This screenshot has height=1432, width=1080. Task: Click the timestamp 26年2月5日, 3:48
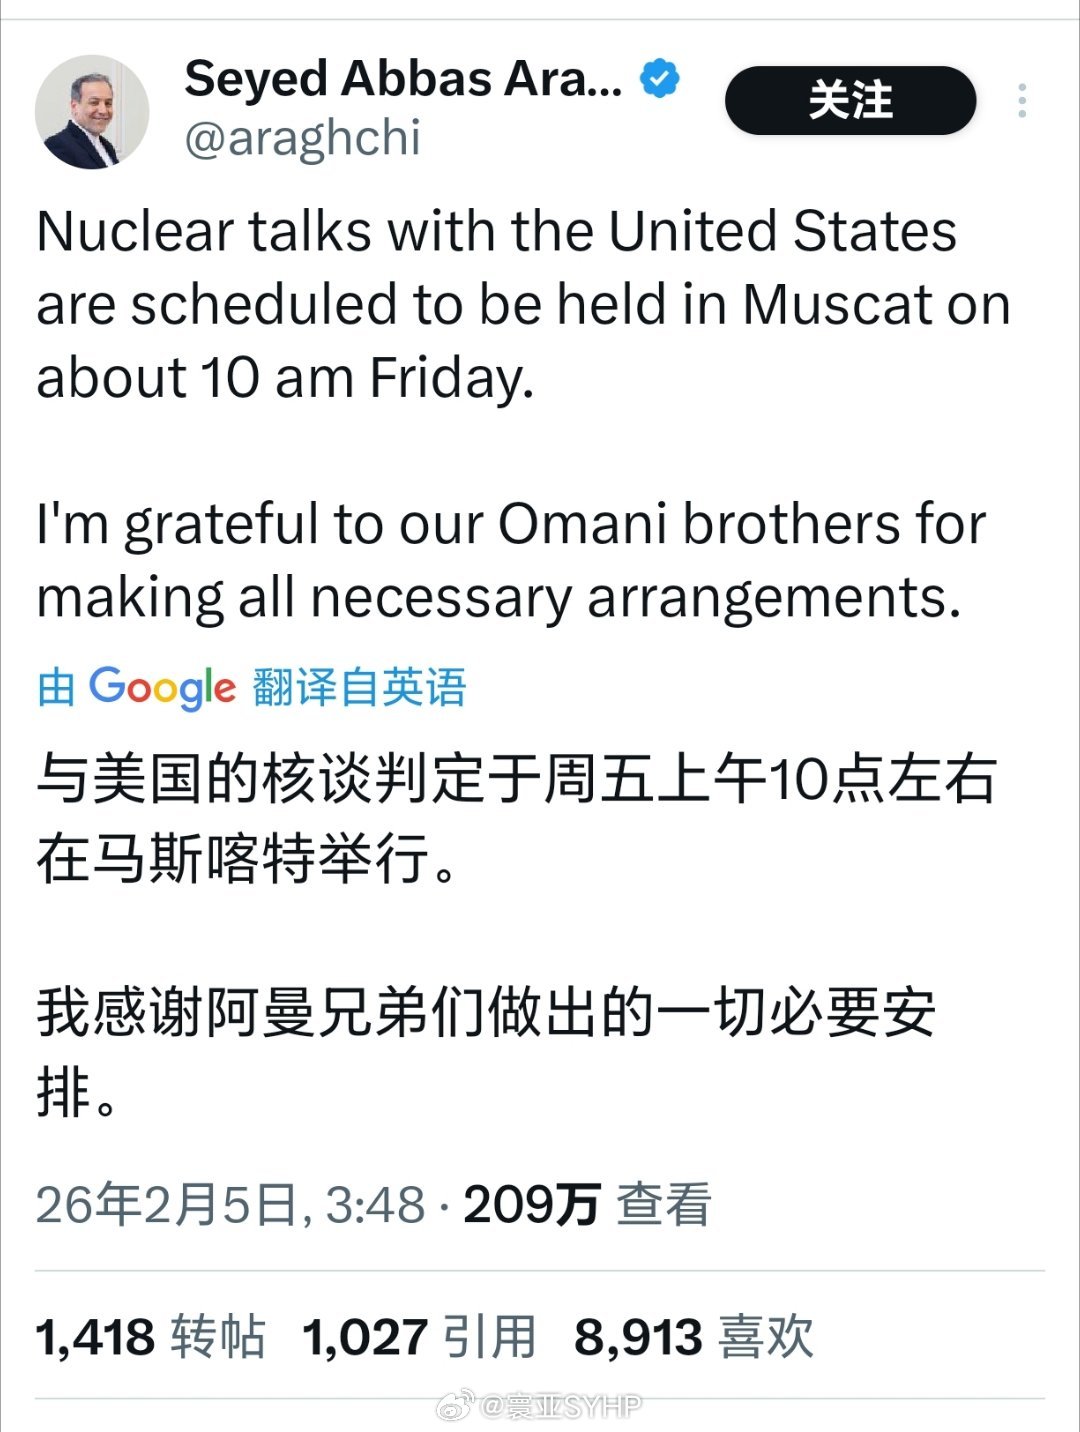[230, 1207]
